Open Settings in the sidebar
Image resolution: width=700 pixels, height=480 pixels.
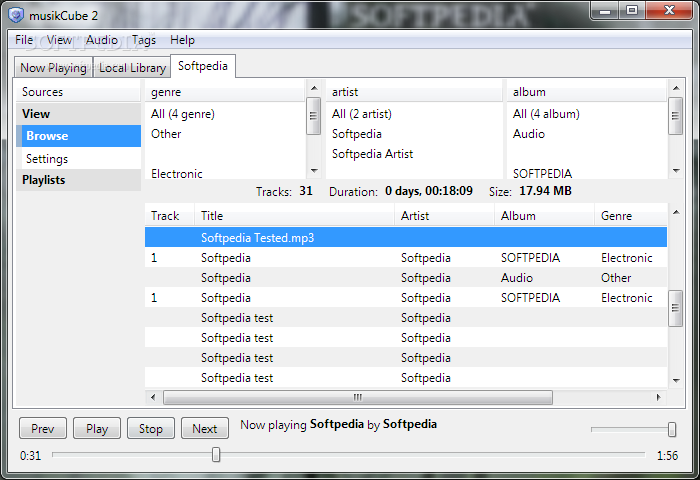tap(79, 159)
